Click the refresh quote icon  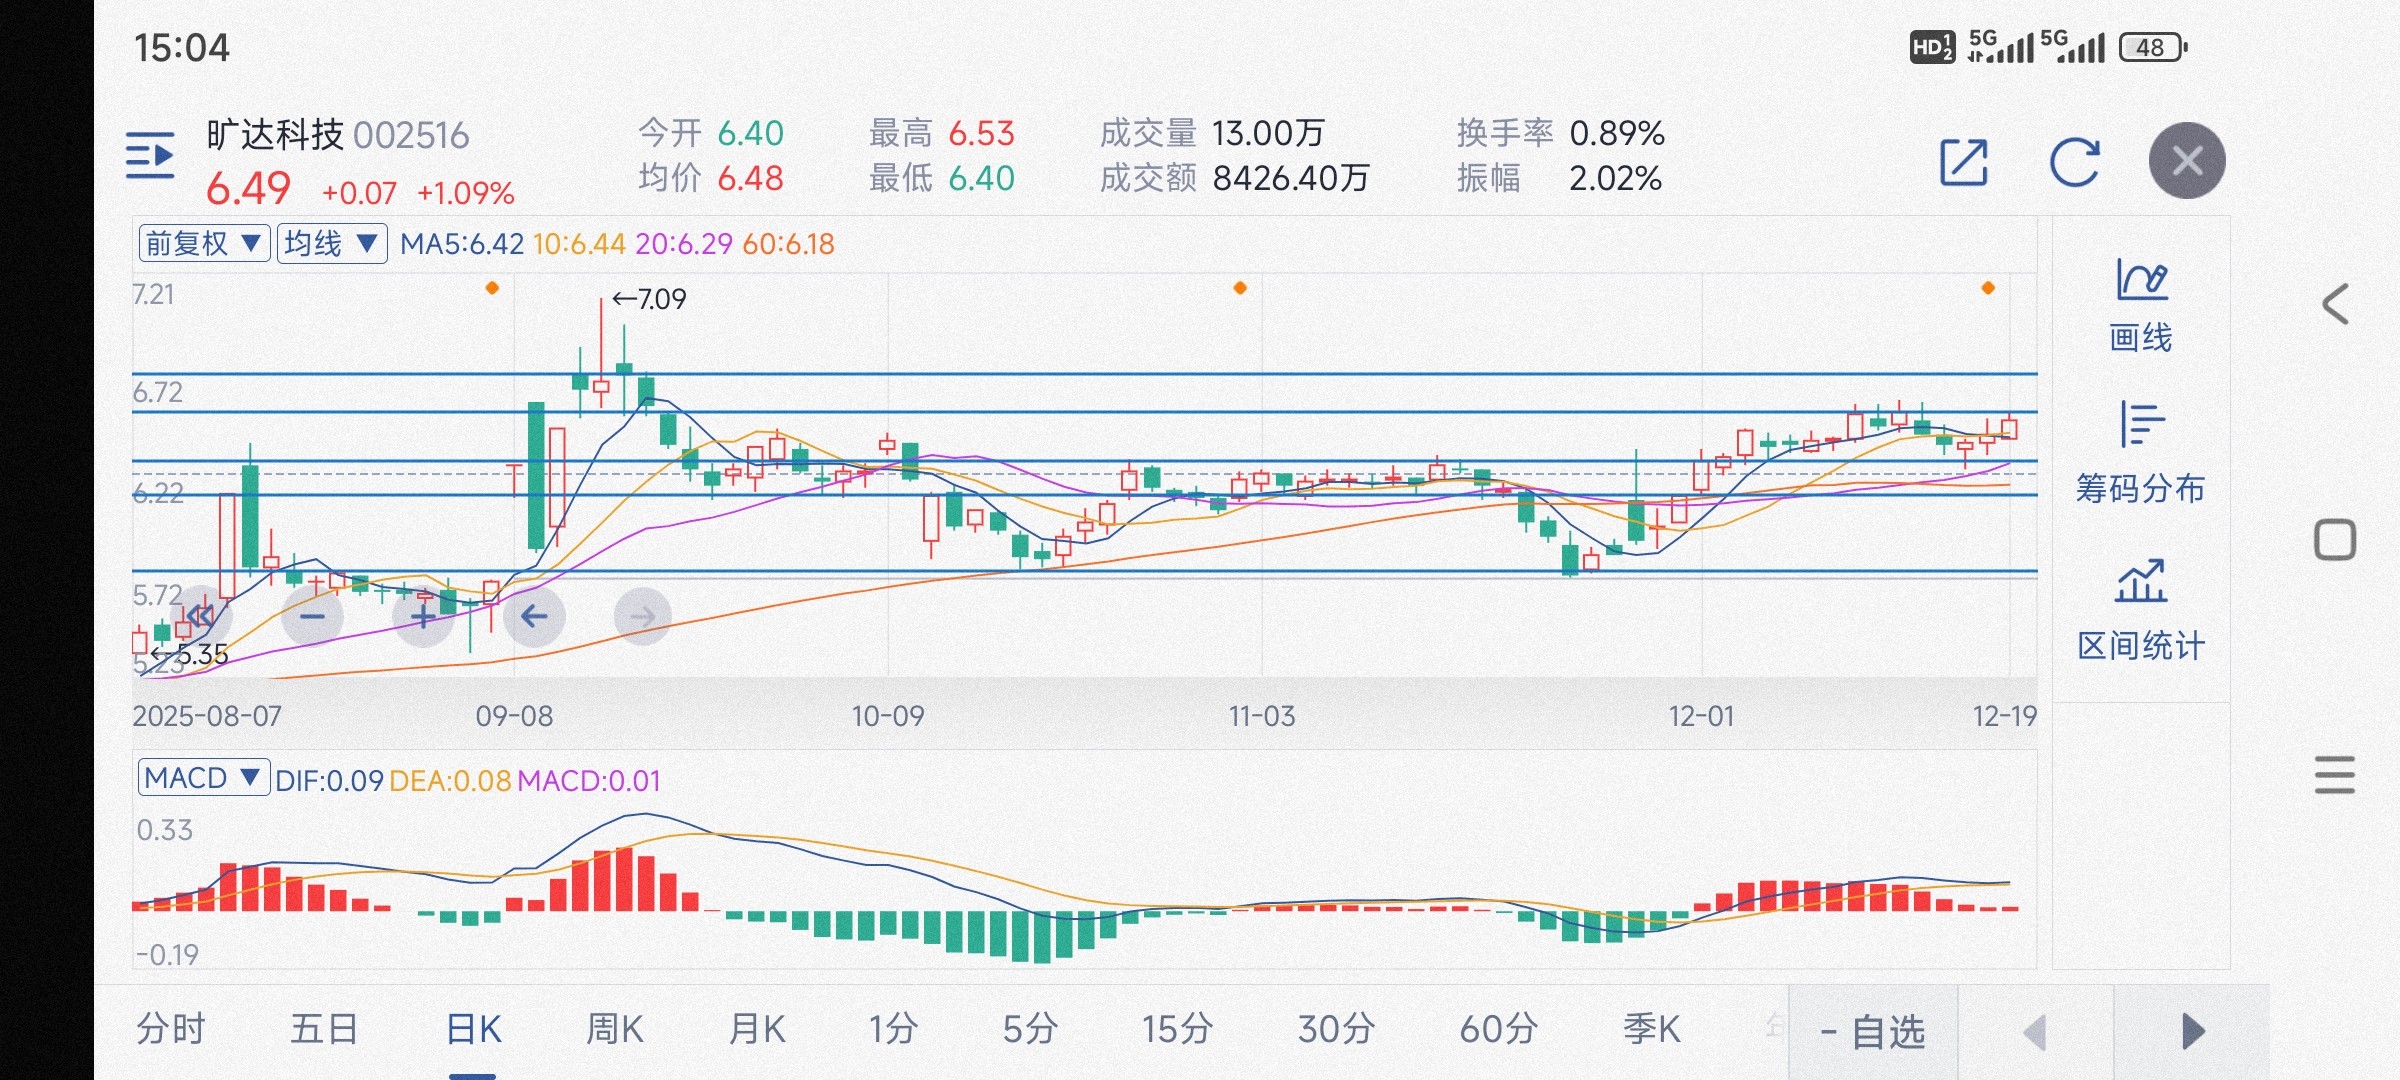tap(2074, 162)
